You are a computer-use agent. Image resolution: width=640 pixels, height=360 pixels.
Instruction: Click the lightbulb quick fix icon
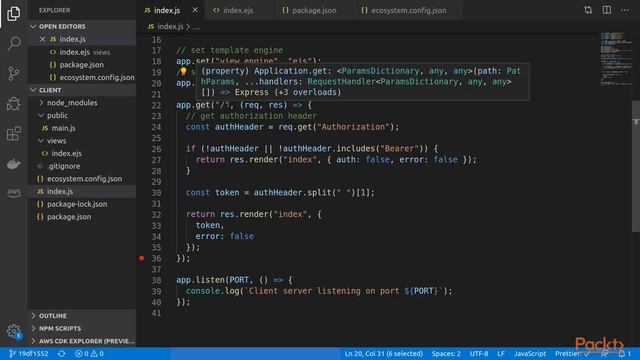183,71
